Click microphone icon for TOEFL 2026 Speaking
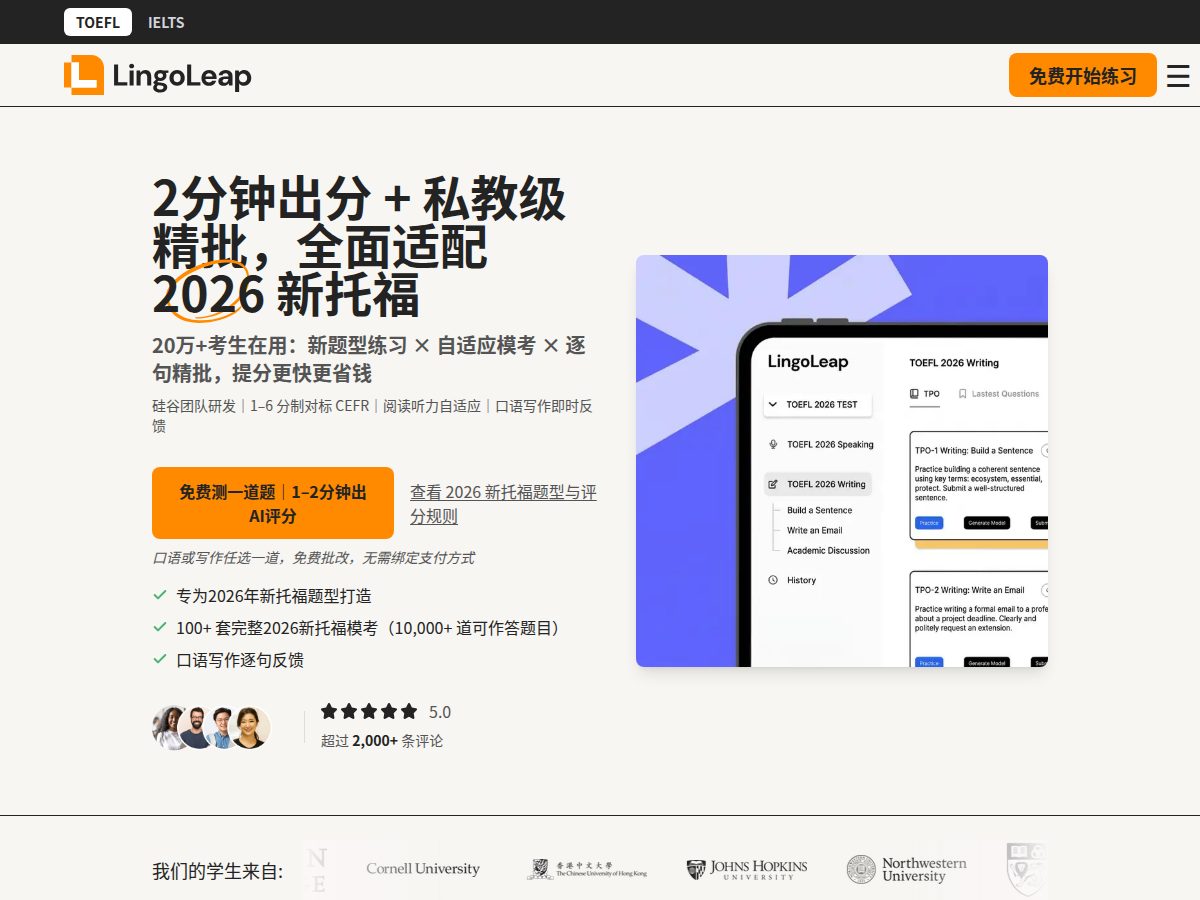The image size is (1200, 900). [773, 444]
